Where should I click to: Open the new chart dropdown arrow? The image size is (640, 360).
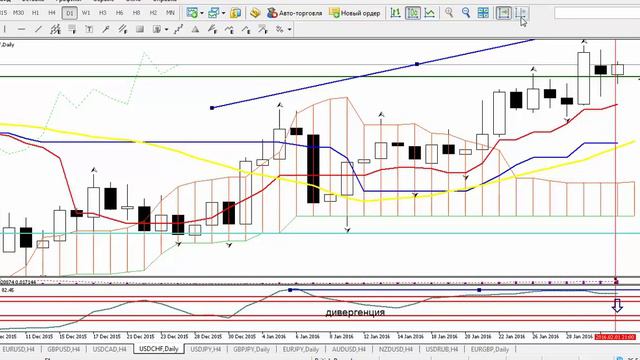point(202,13)
